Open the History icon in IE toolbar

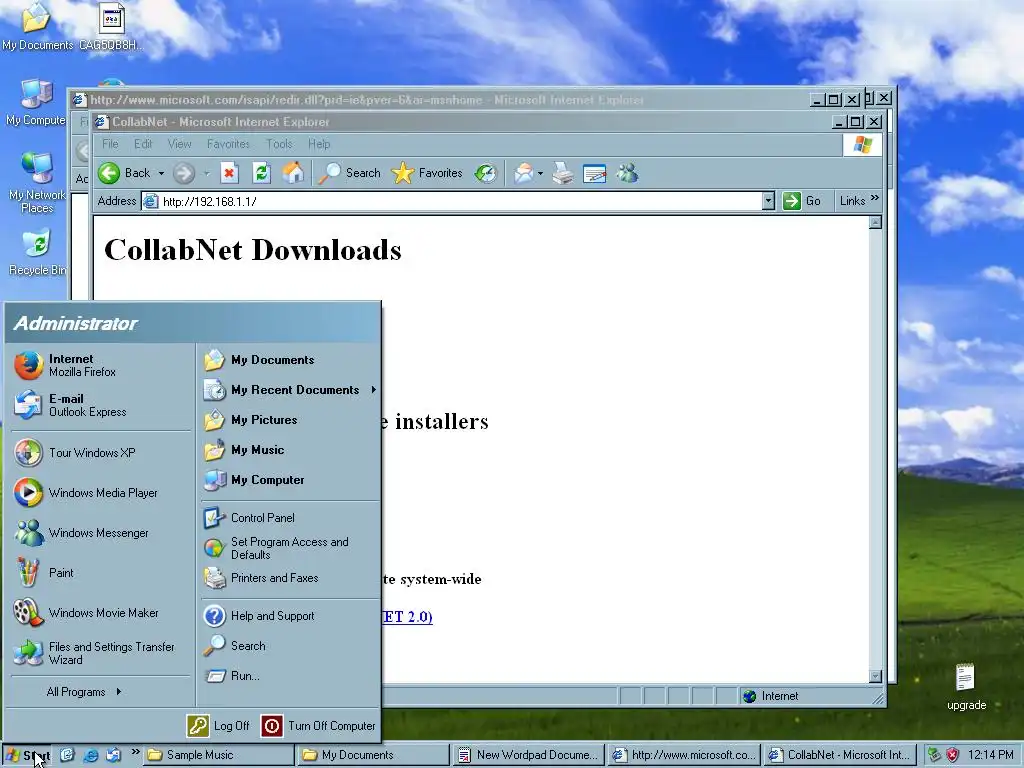coord(485,173)
